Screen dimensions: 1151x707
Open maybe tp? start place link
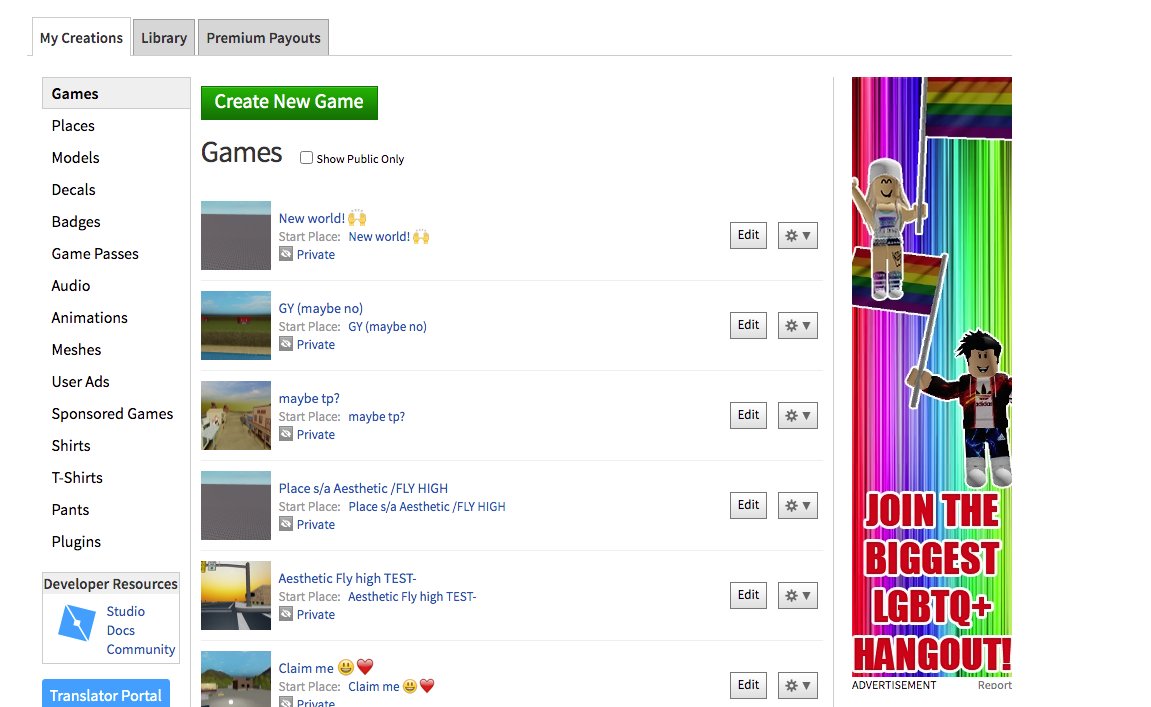point(377,416)
